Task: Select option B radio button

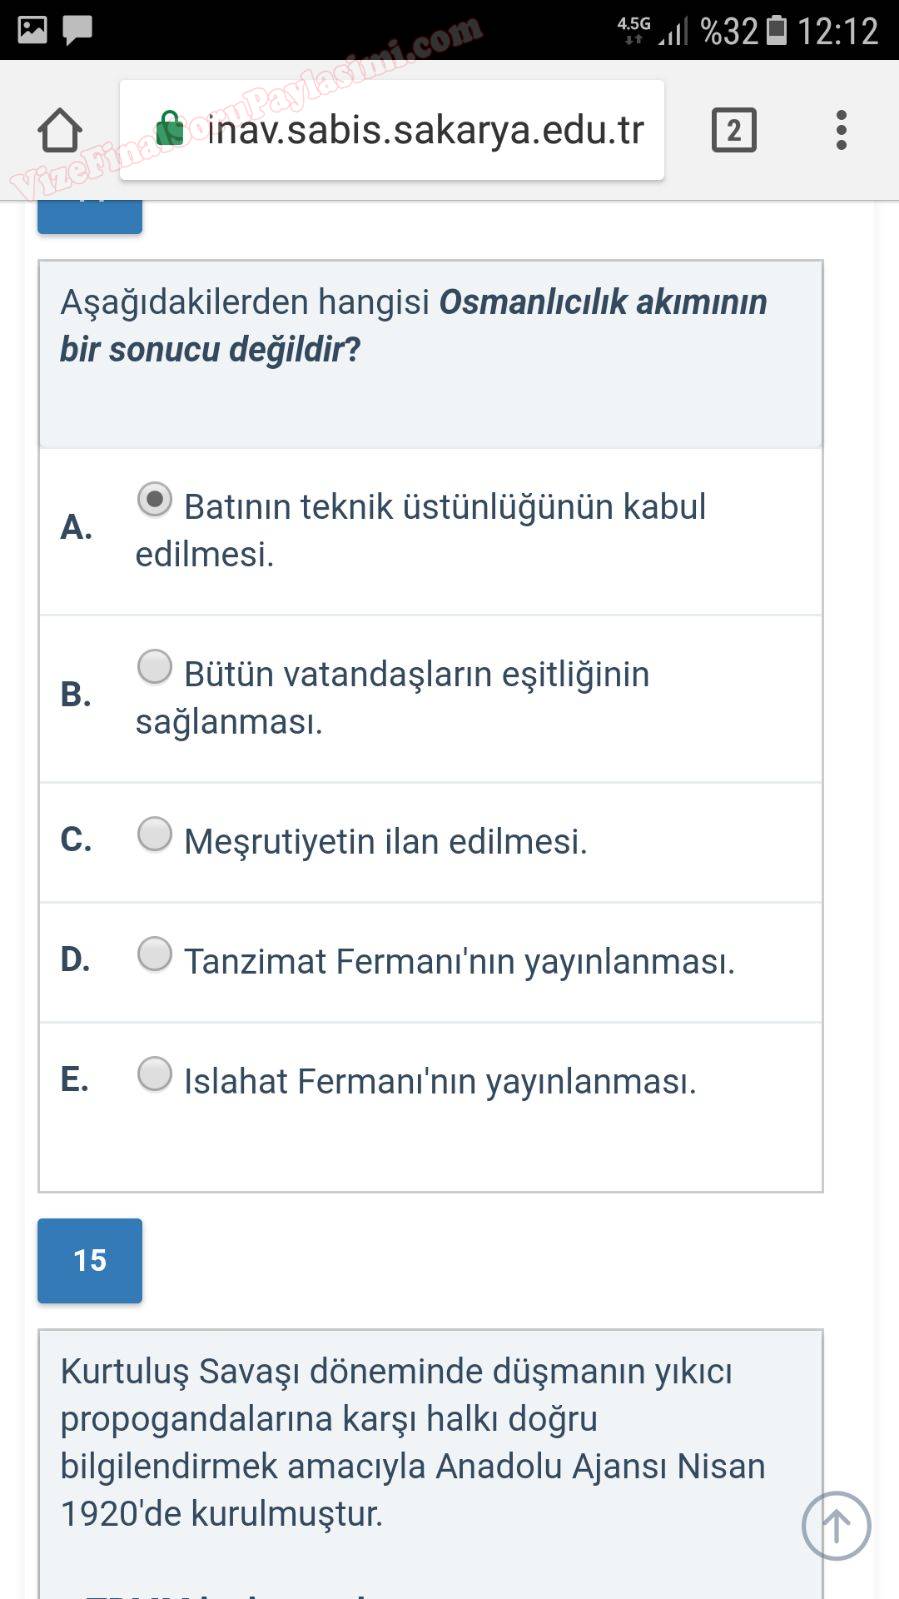Action: [x=155, y=666]
